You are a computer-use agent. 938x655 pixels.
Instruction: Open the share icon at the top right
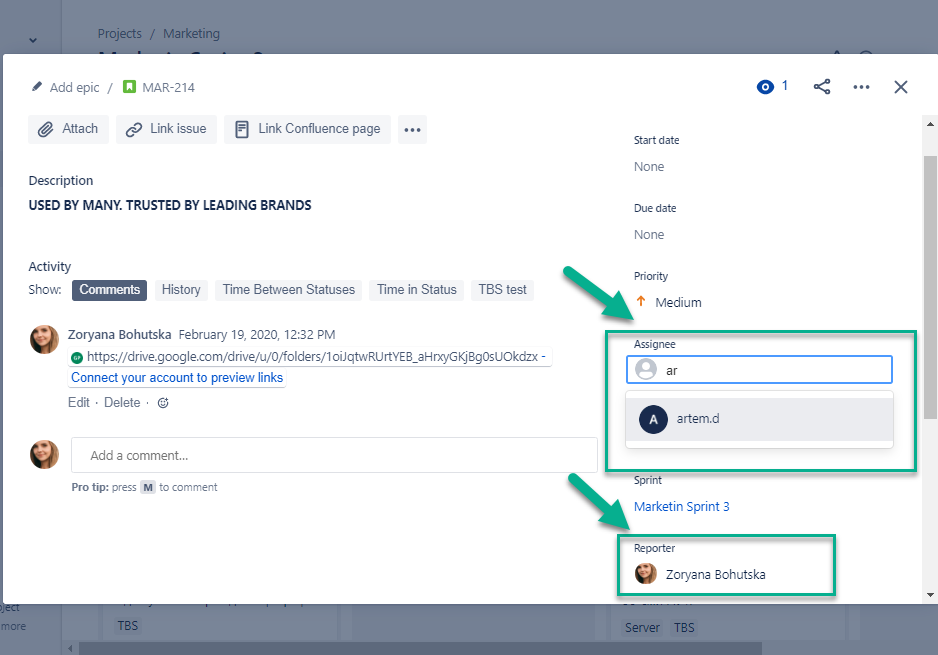(821, 87)
